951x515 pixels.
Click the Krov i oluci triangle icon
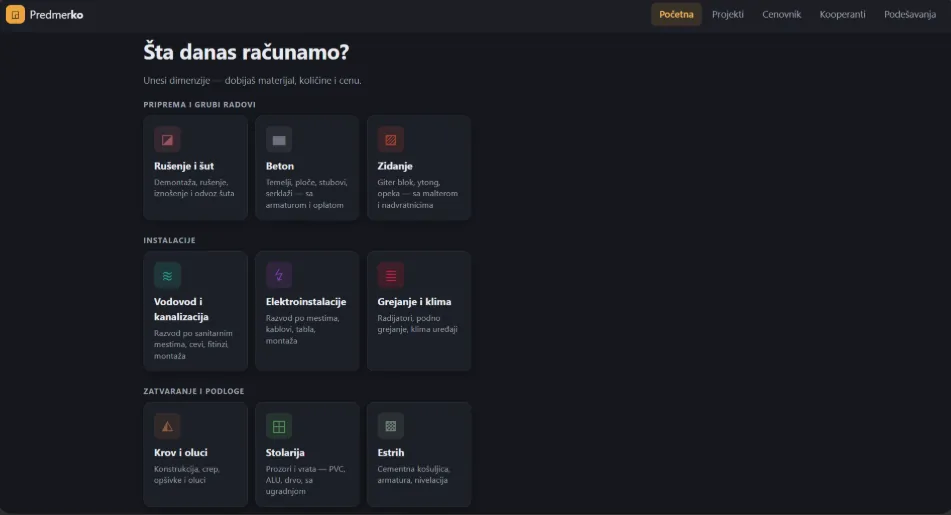point(167,426)
